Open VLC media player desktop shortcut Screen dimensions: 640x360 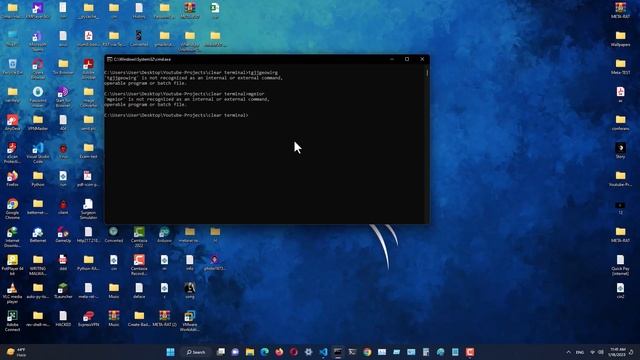click(12, 293)
